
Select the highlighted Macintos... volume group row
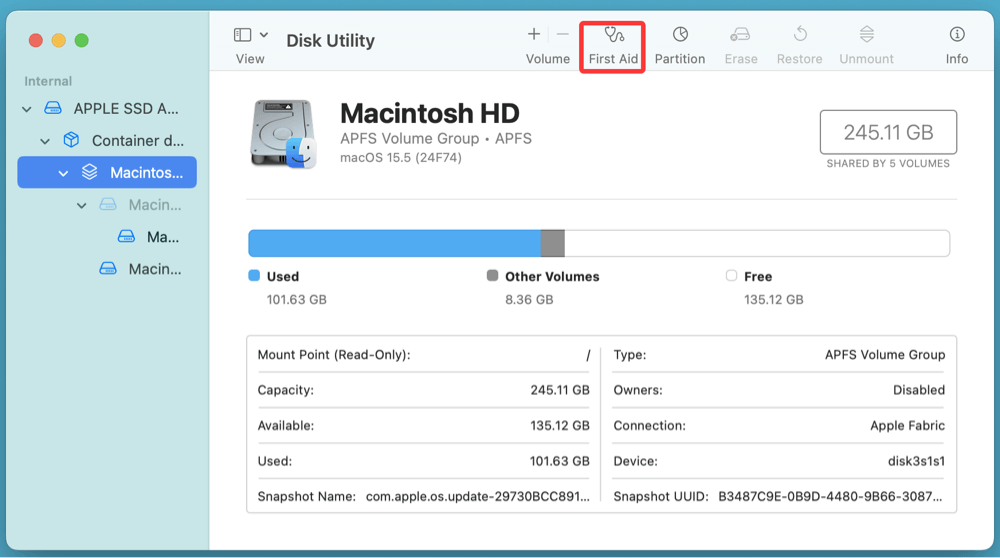[x=107, y=172]
